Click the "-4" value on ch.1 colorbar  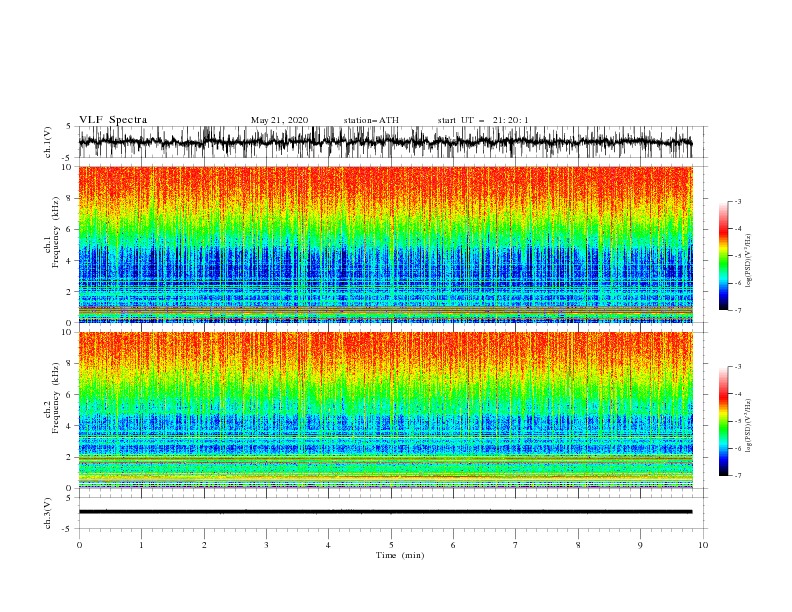(x=738, y=229)
